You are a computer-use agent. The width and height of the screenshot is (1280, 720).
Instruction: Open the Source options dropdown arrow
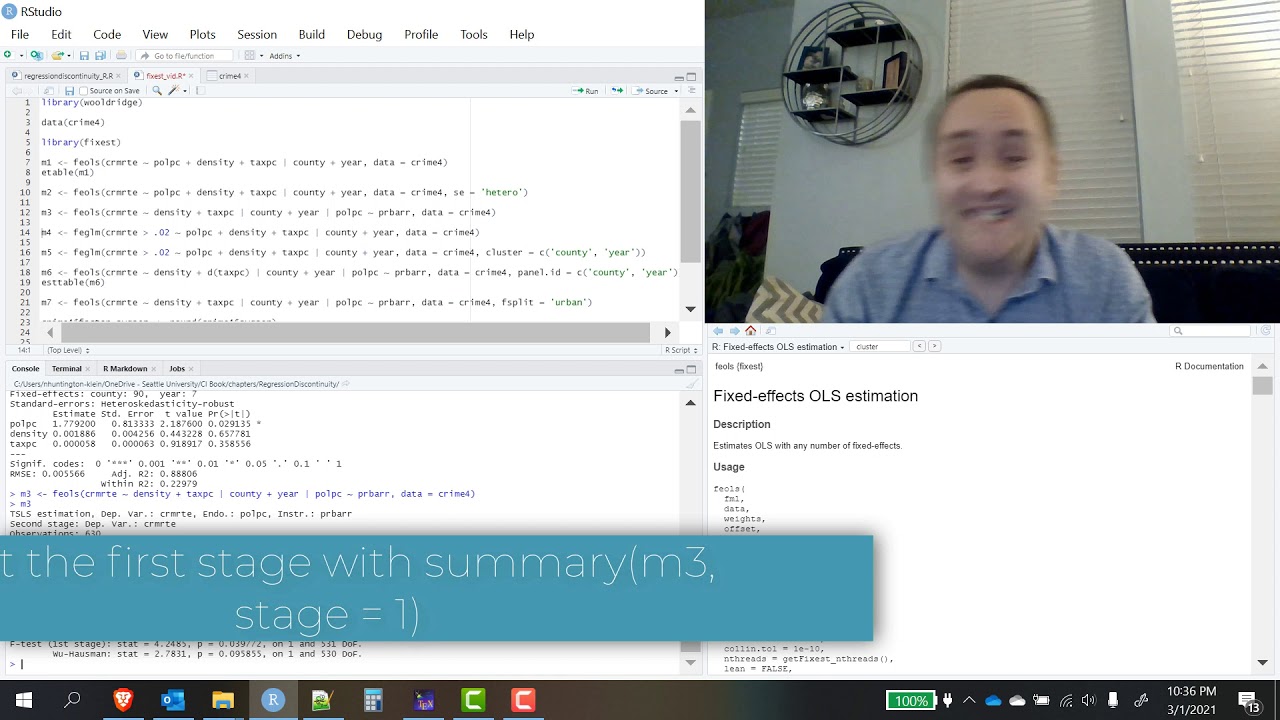coord(676,91)
